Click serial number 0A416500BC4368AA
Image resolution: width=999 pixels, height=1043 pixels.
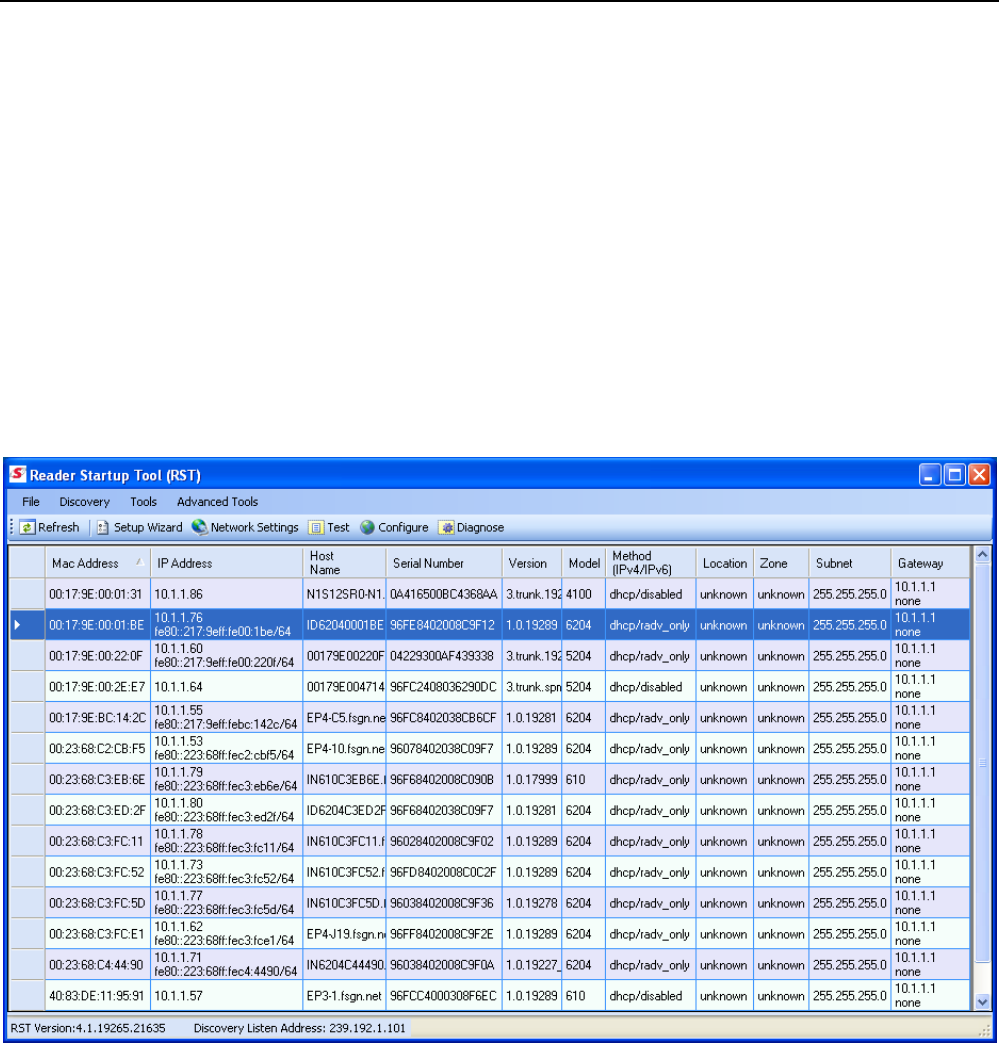pos(444,594)
